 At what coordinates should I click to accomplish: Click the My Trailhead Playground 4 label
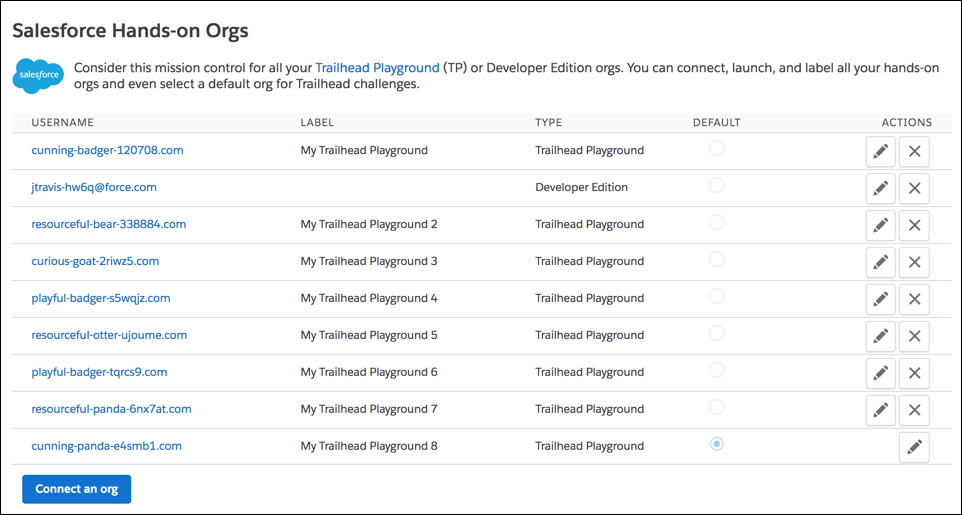tap(369, 298)
